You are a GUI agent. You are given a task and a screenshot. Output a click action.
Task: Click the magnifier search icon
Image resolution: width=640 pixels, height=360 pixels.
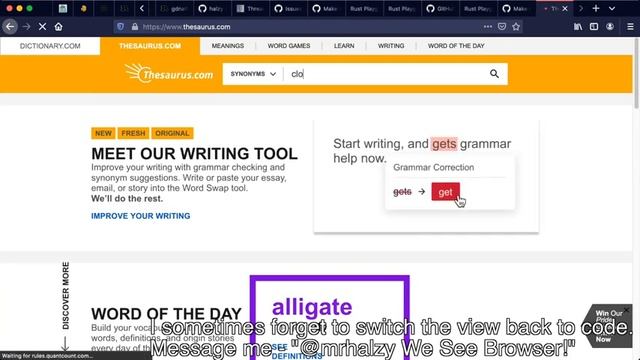tap(494, 74)
